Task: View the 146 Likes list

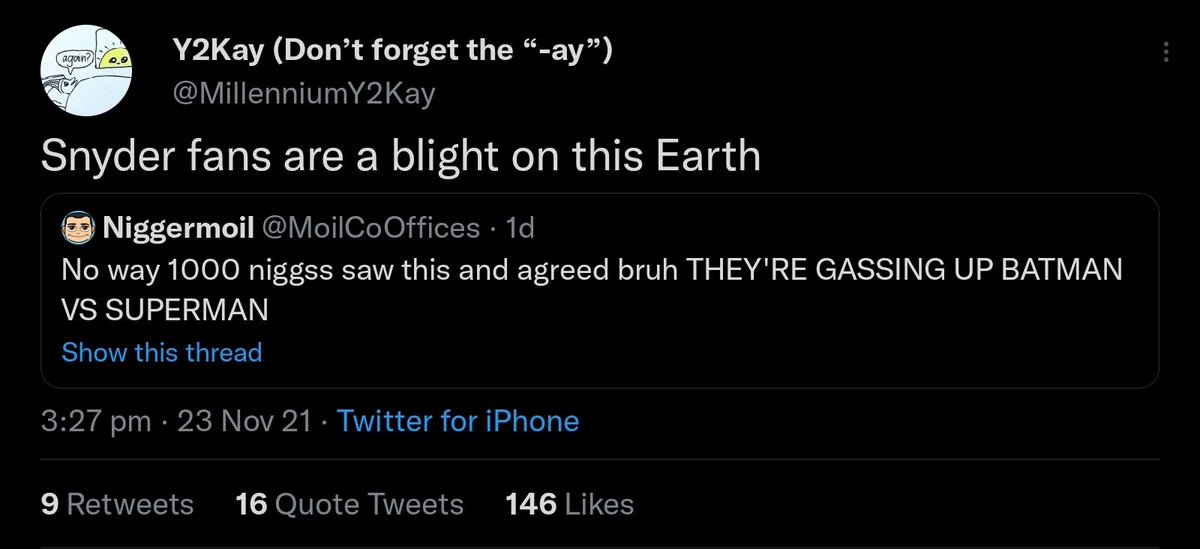Action: [570, 504]
